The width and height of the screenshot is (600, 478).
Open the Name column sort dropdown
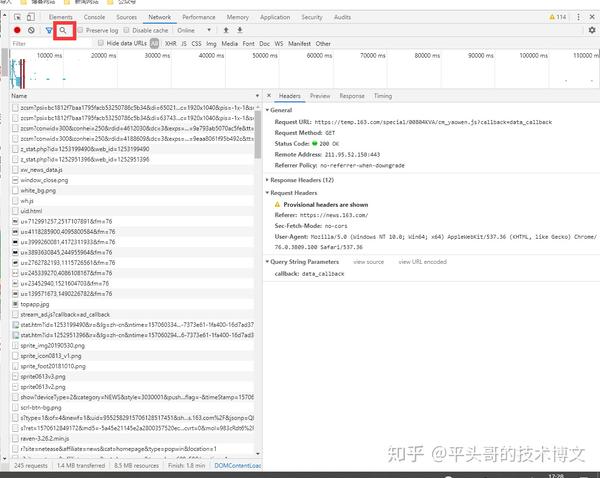pyautogui.click(x=258, y=96)
